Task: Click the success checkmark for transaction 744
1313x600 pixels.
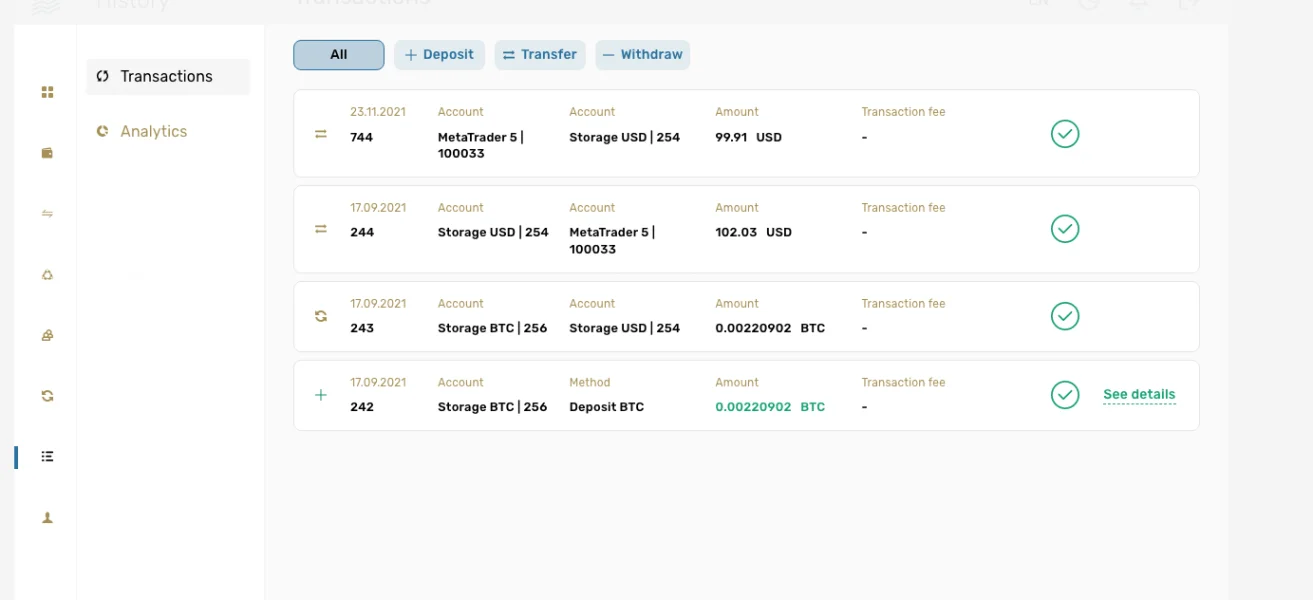Action: point(1065,134)
